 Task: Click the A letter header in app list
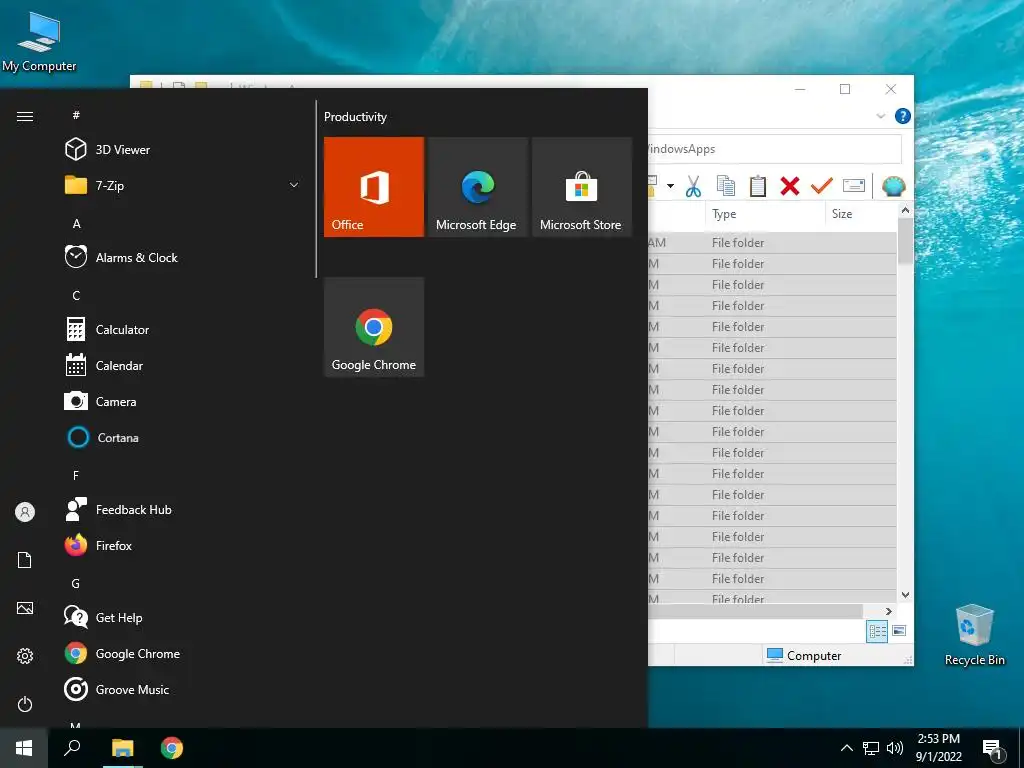click(x=76, y=223)
